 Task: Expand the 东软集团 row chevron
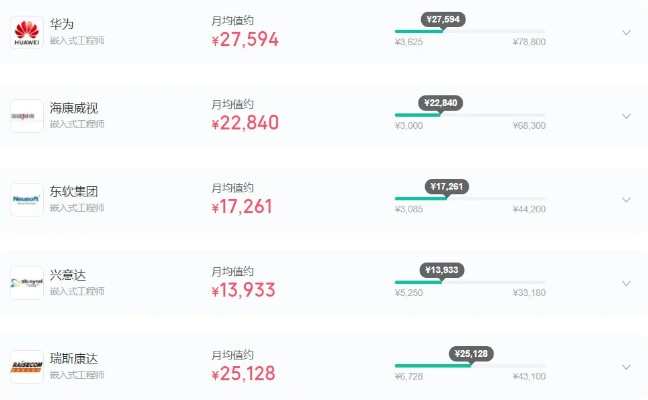(626, 199)
